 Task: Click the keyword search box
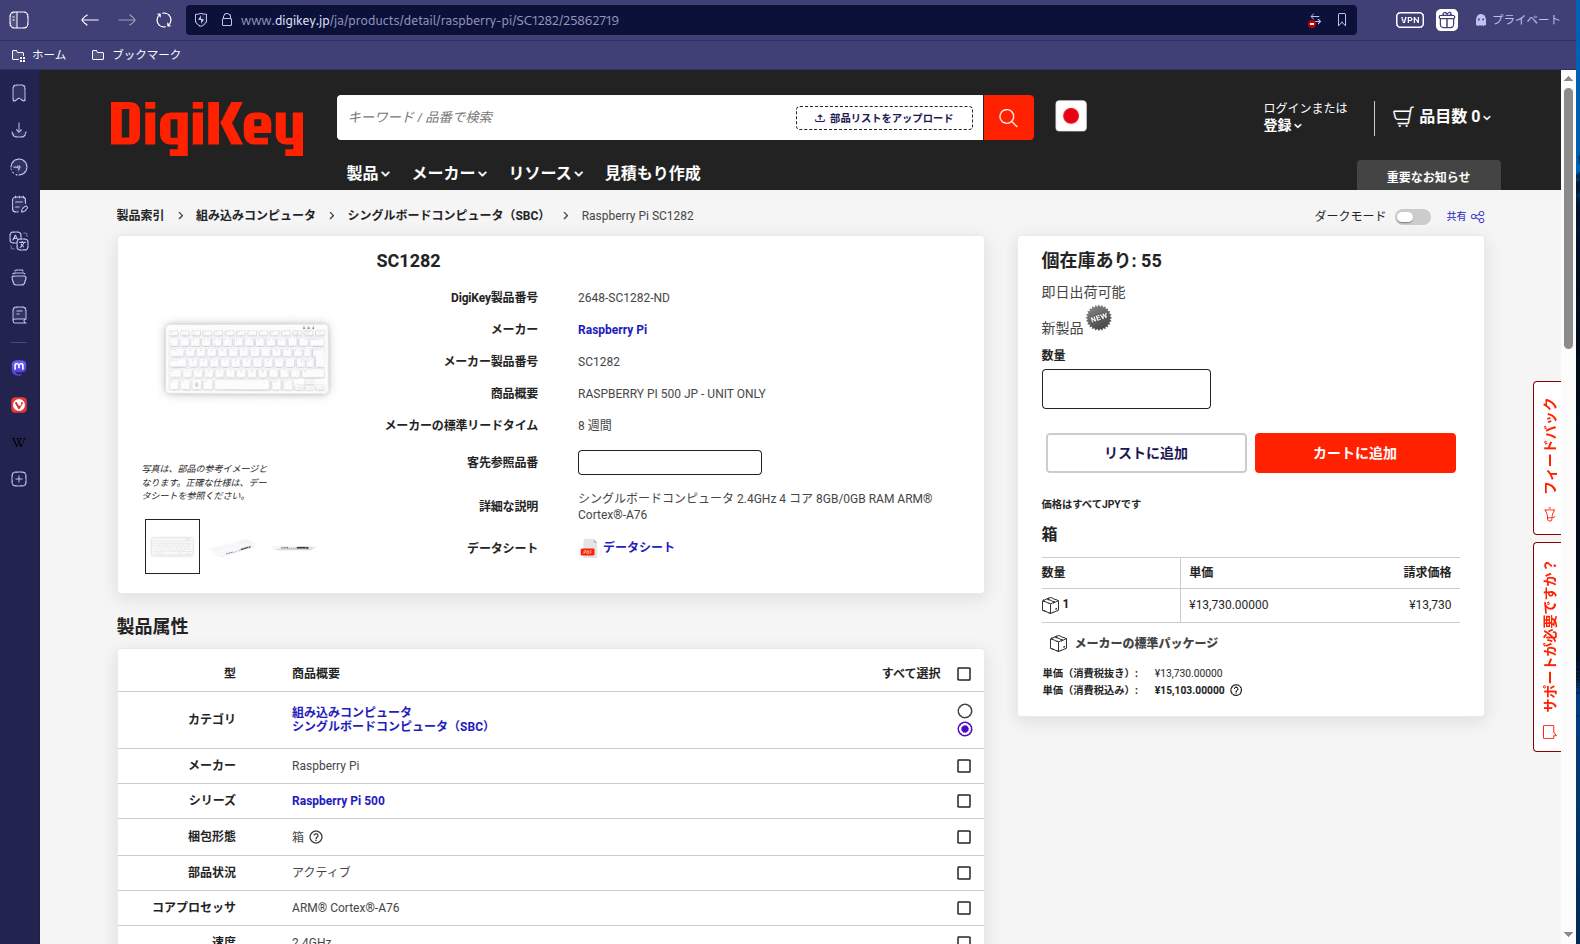click(566, 118)
